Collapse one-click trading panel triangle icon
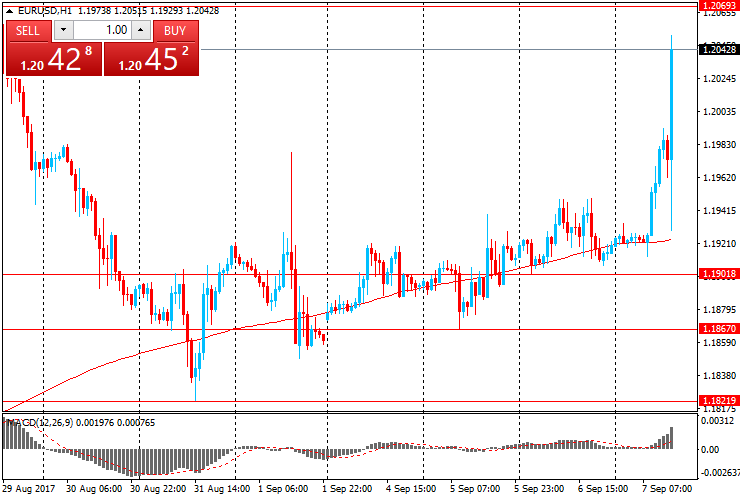This screenshot has height=500, width=740. 9,11
